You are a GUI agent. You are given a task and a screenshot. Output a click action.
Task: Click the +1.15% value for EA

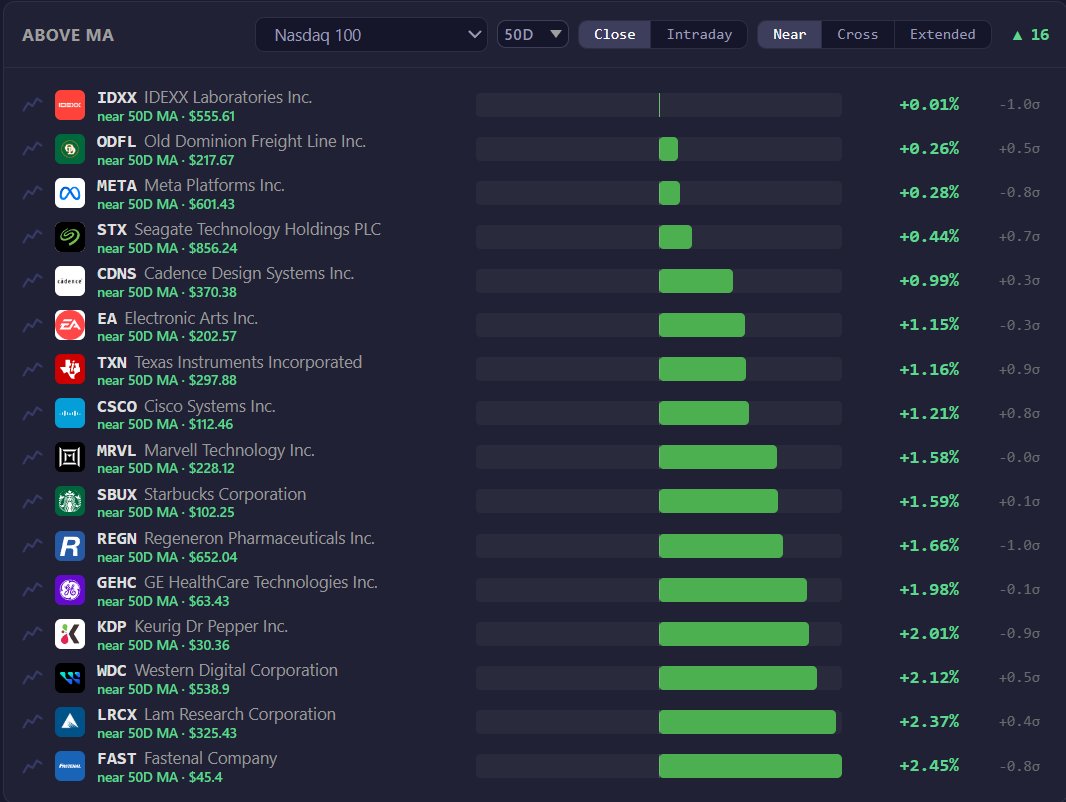pyautogui.click(x=929, y=325)
